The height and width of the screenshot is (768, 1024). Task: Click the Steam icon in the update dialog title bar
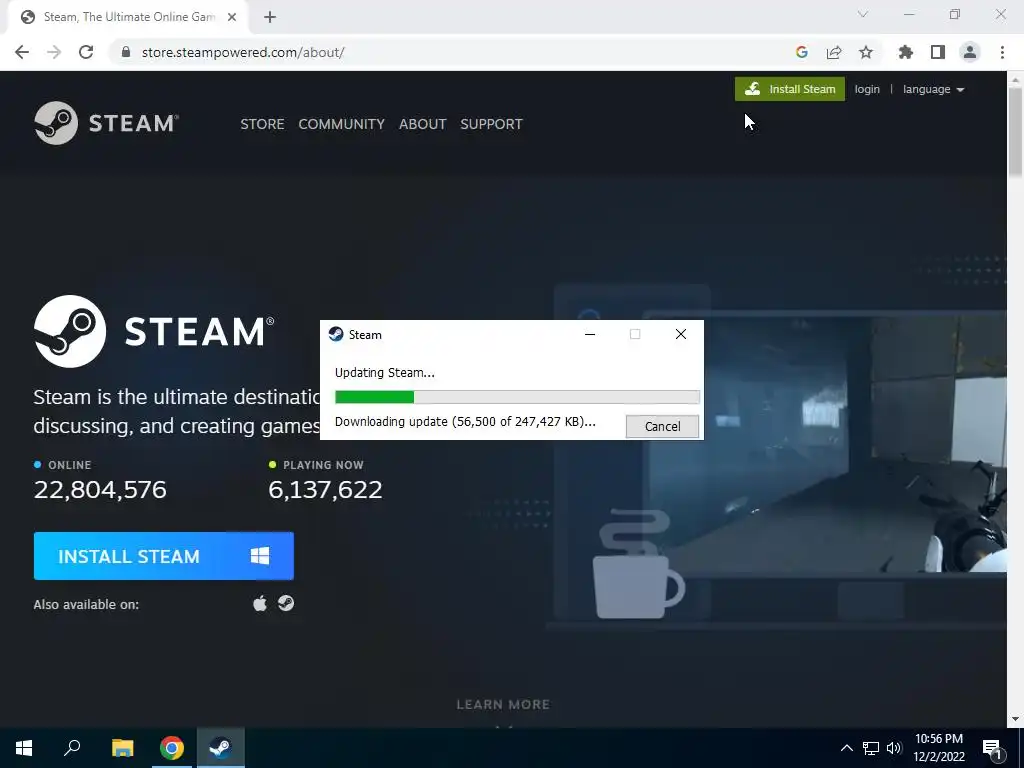(336, 334)
